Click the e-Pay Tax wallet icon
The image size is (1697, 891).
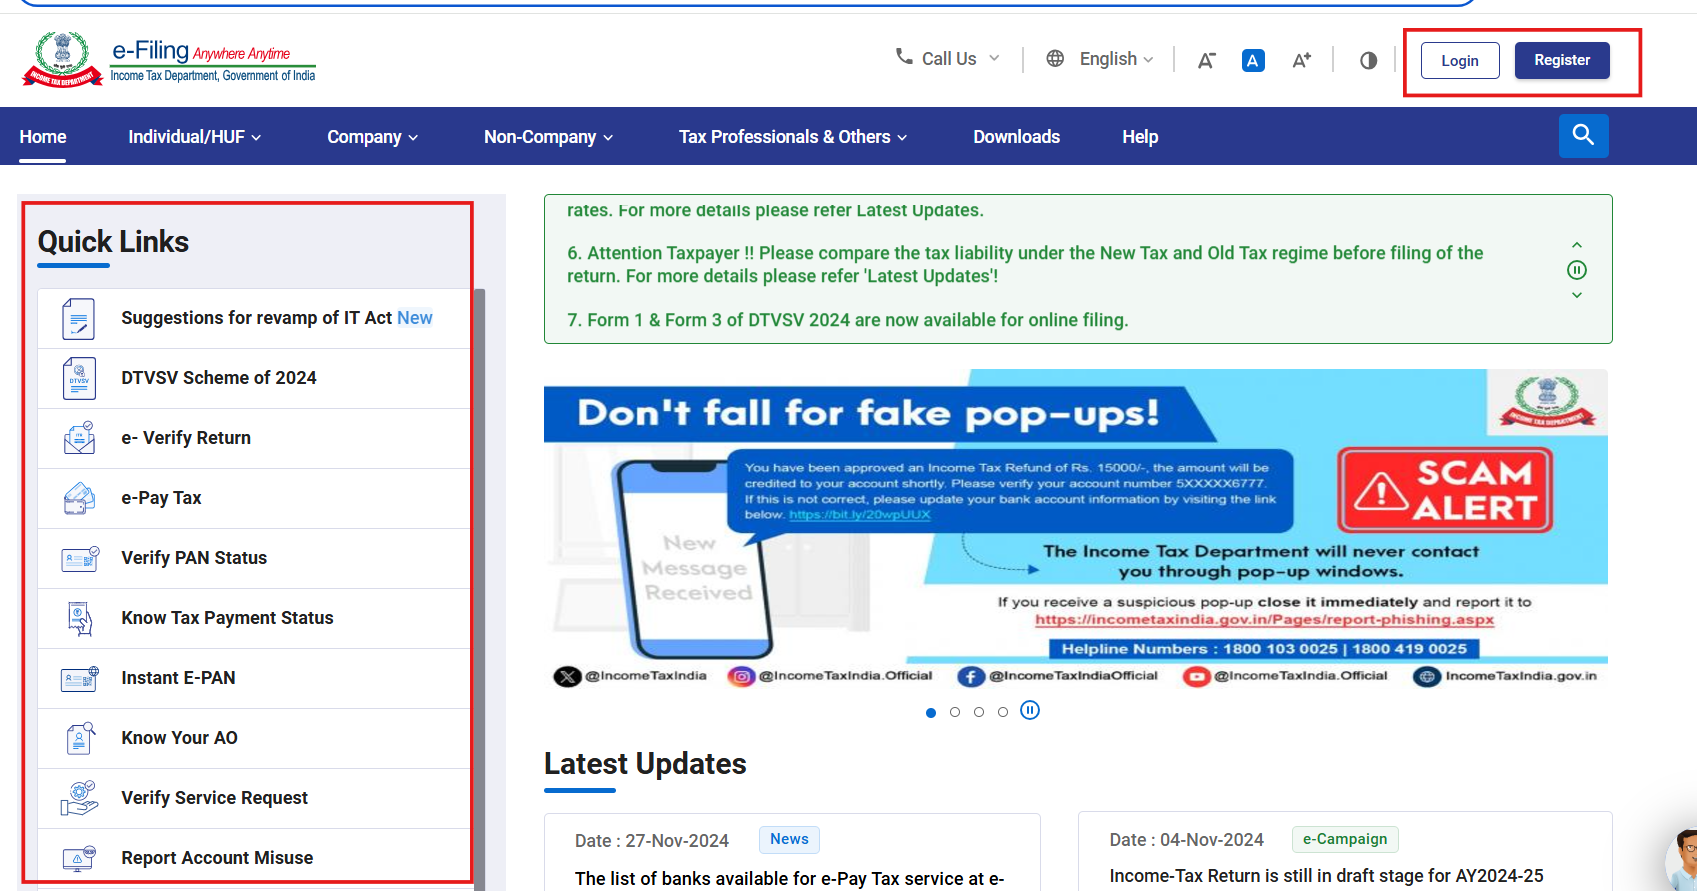click(79, 498)
